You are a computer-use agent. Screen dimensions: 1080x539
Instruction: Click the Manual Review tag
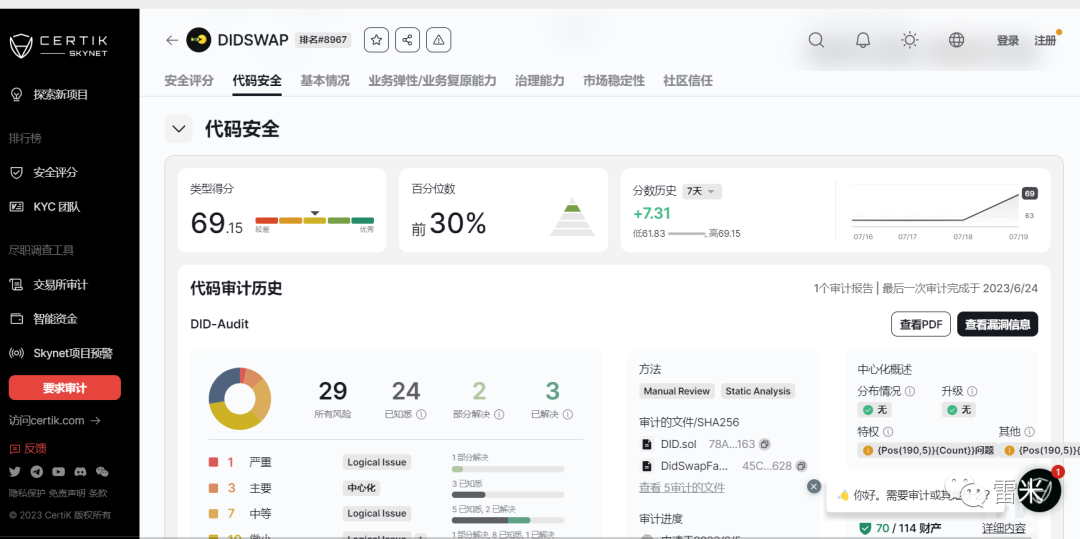click(x=676, y=391)
